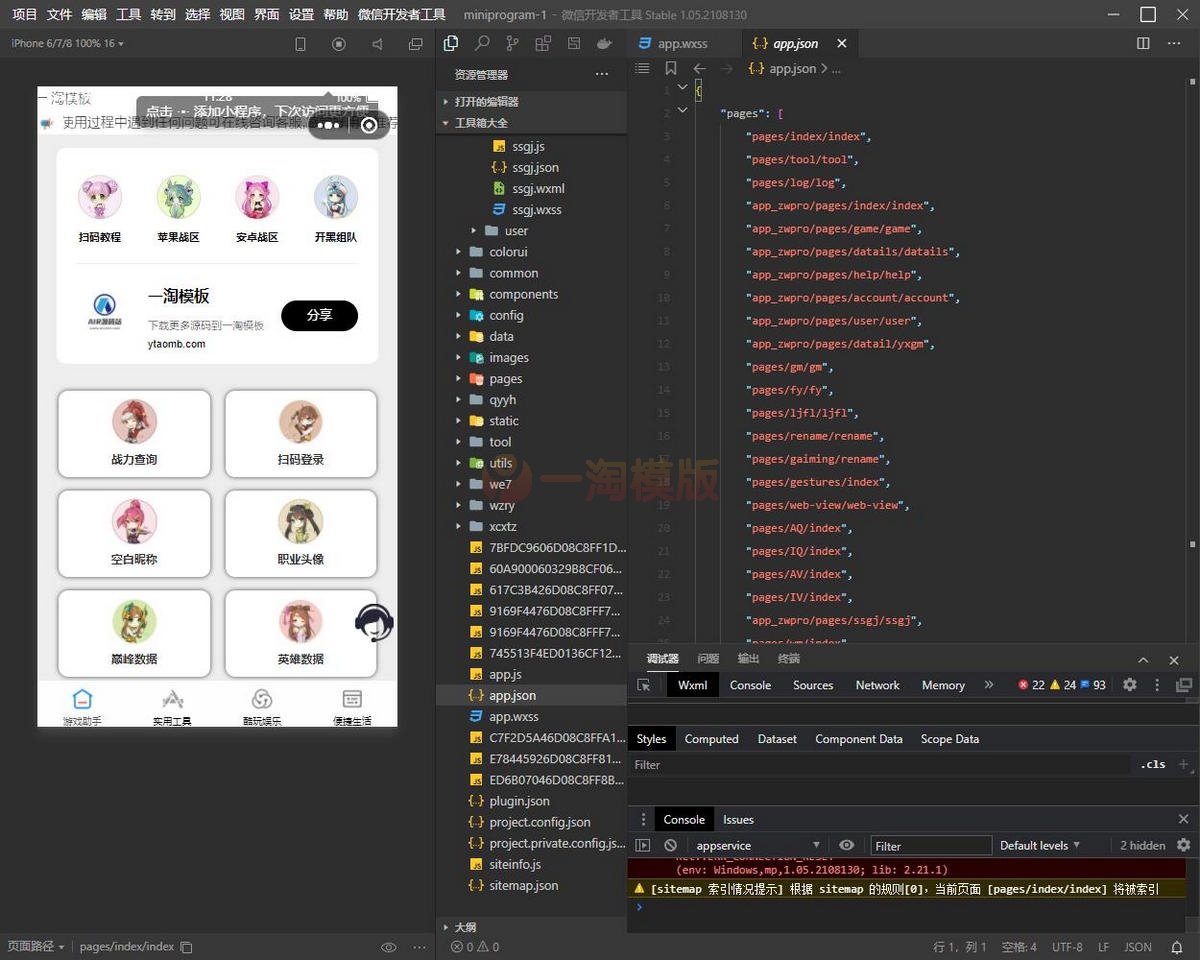Open the iPhone 6/7/8 device dropdown
This screenshot has height=960, width=1200.
67,44
